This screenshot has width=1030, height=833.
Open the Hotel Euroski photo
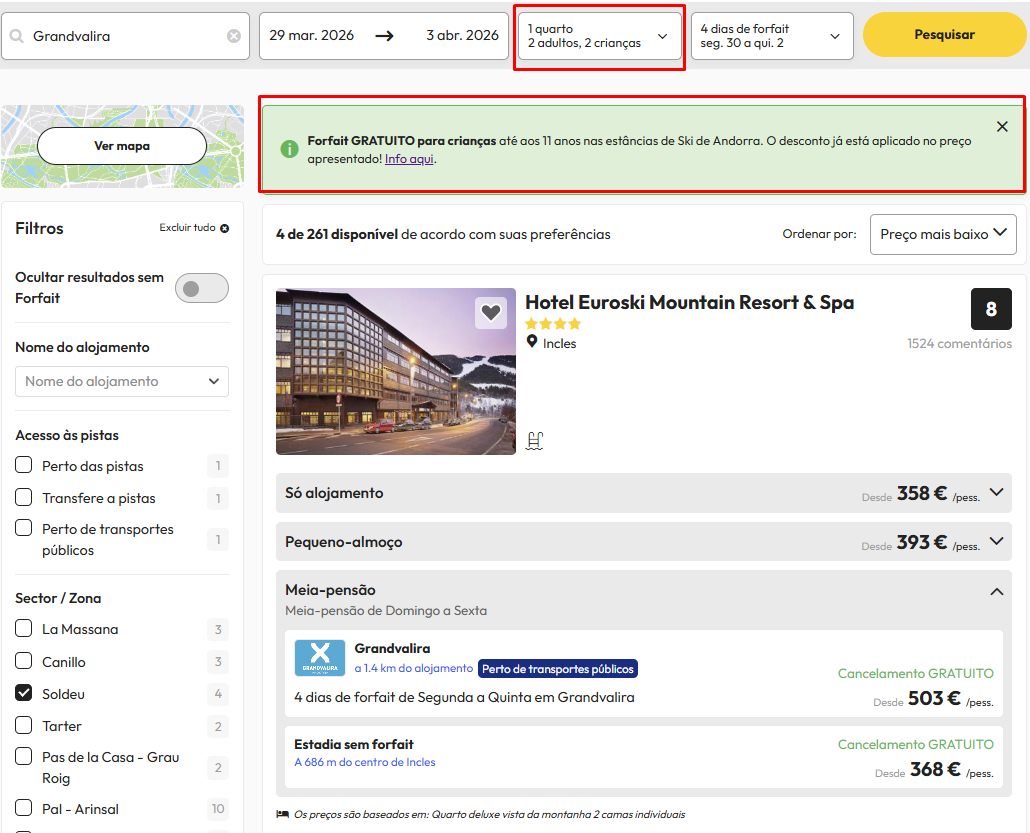[396, 371]
